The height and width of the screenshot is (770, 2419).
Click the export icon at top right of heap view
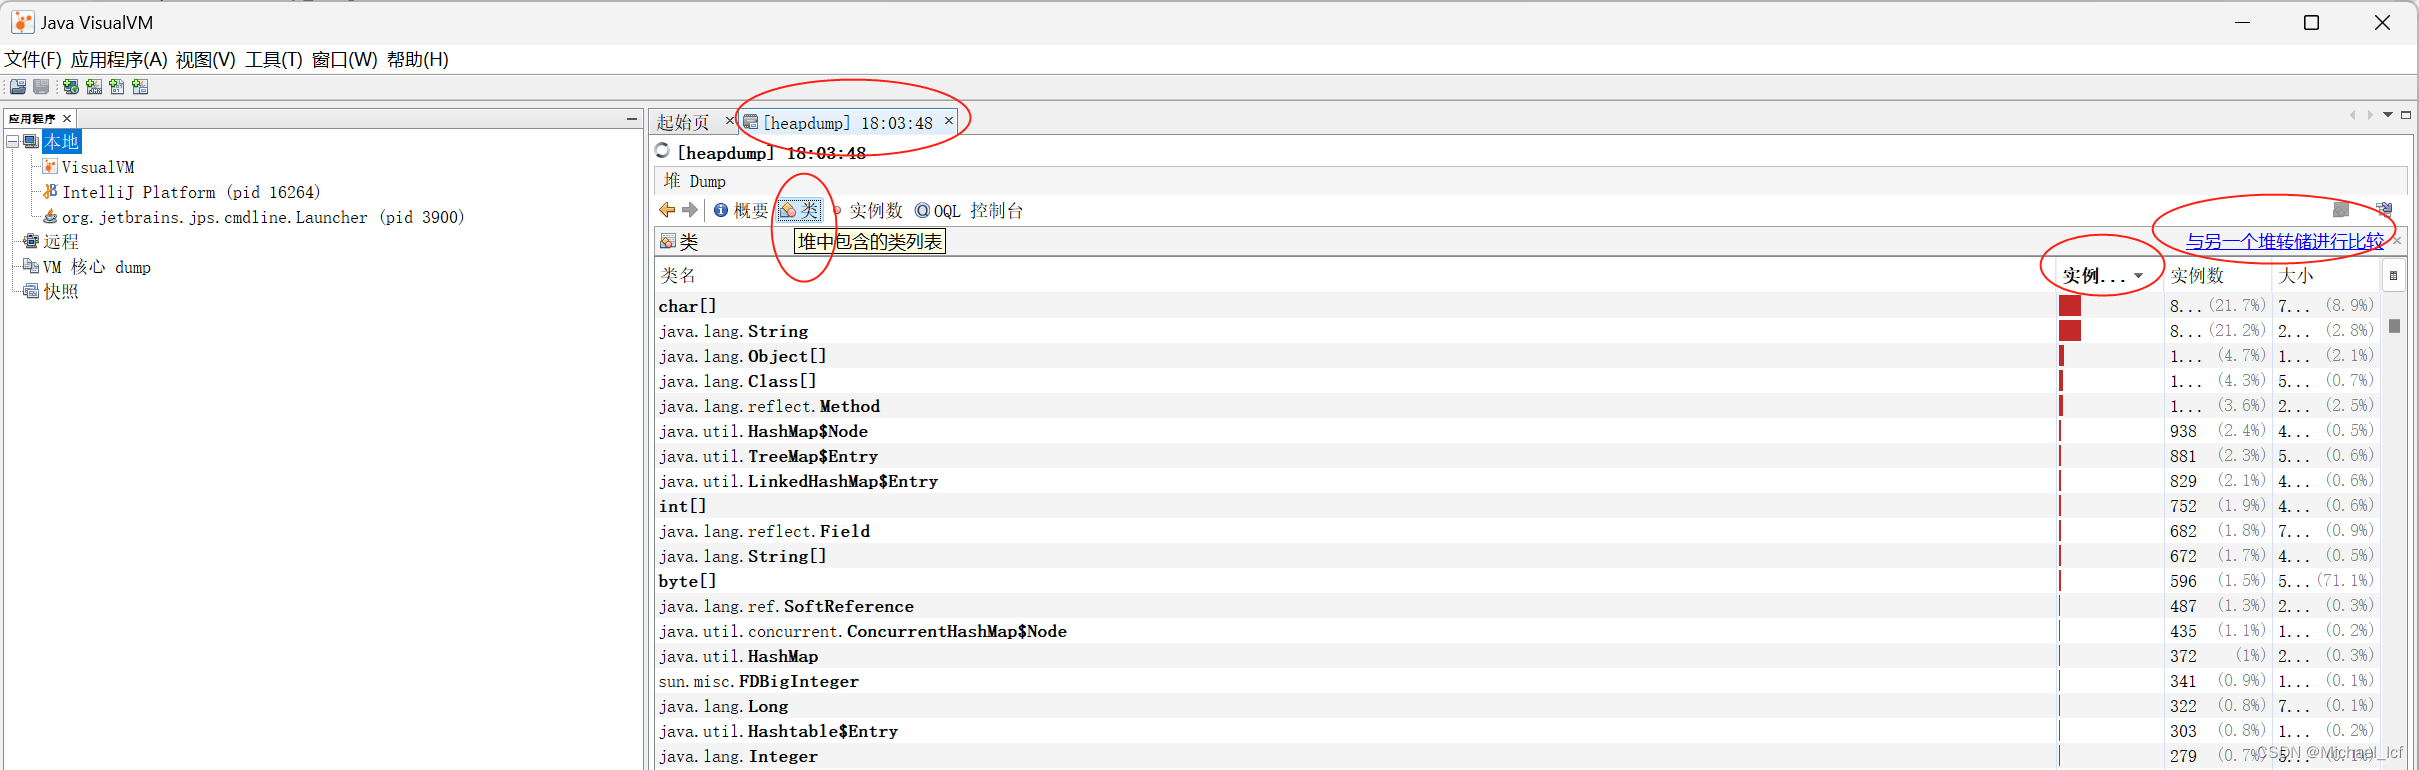tap(2385, 209)
